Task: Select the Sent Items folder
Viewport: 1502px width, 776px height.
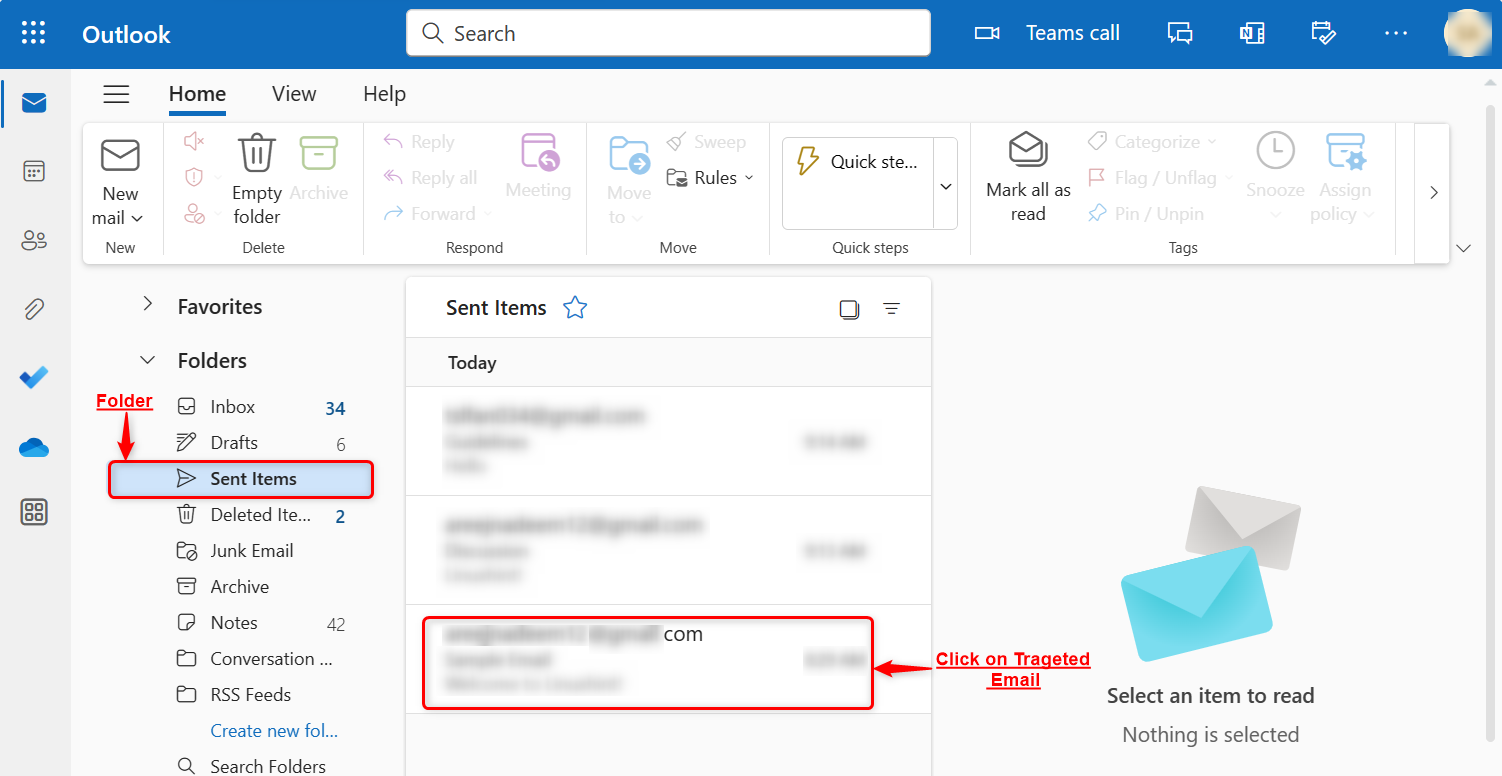Action: point(240,479)
